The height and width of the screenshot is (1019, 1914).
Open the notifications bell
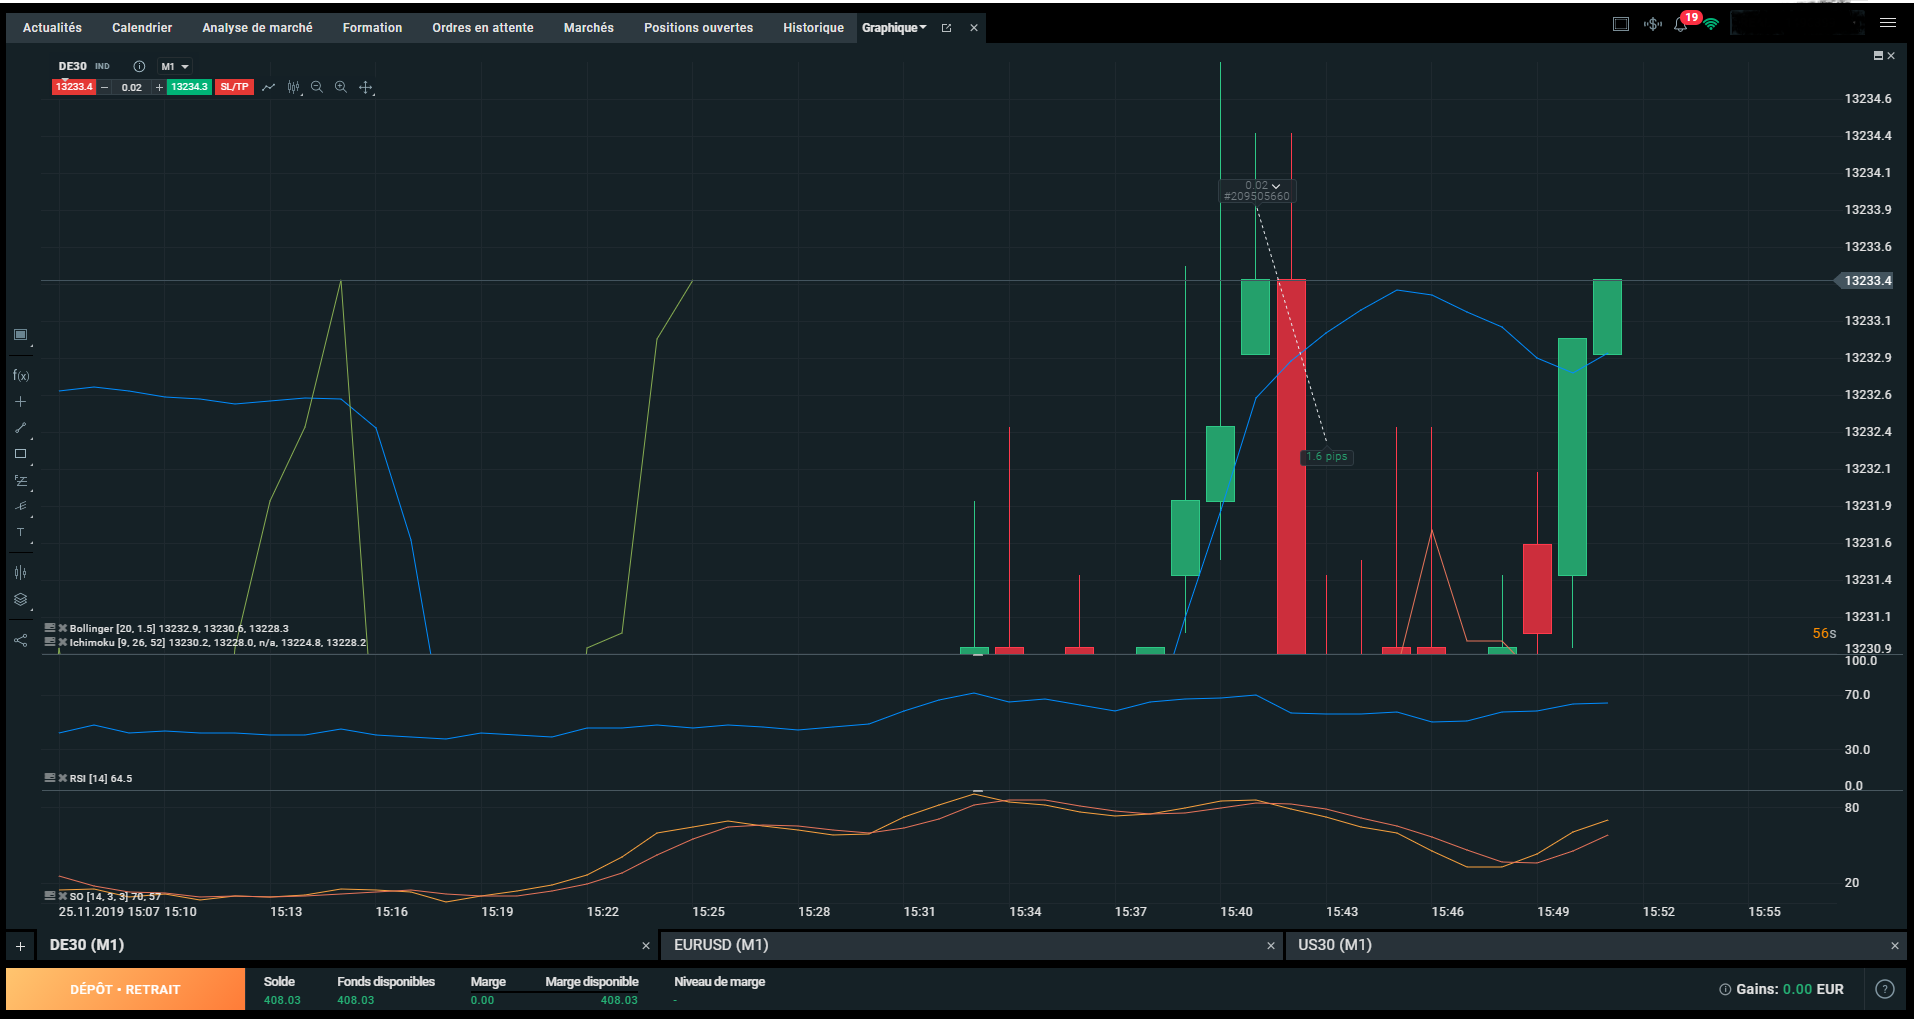pos(1680,24)
